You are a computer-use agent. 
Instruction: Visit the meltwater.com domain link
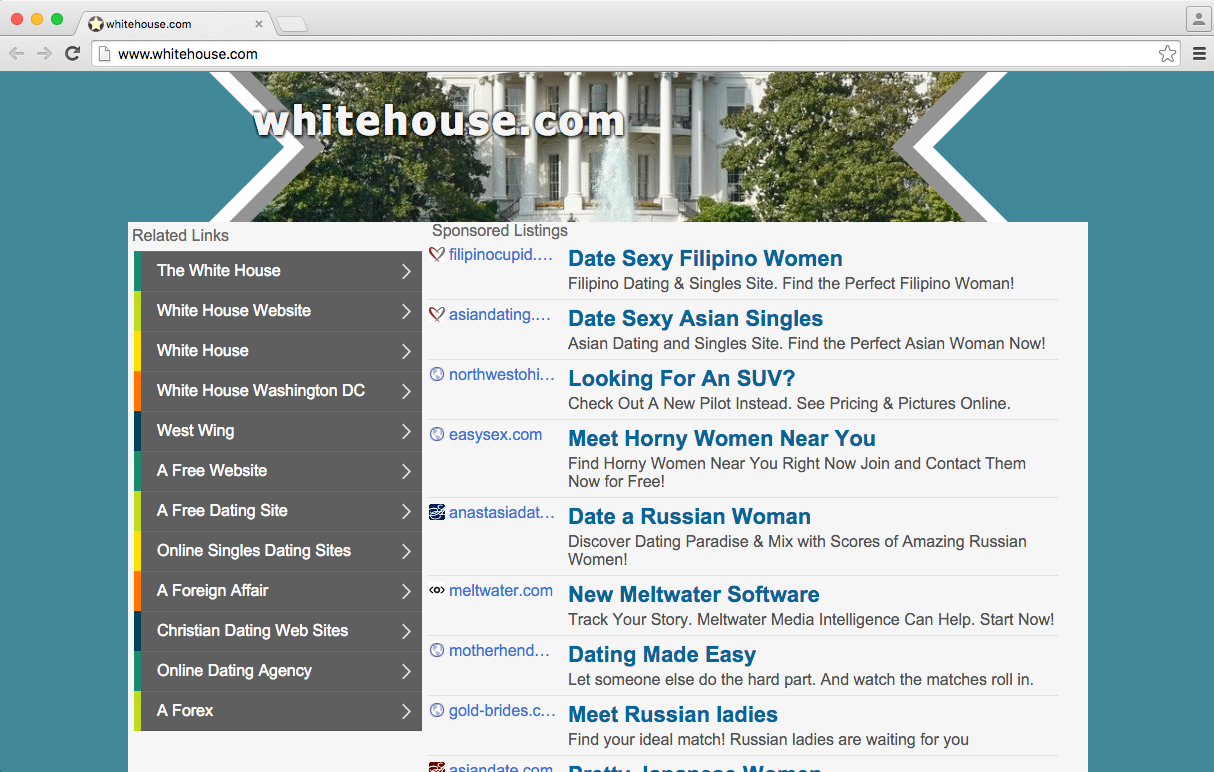point(501,591)
